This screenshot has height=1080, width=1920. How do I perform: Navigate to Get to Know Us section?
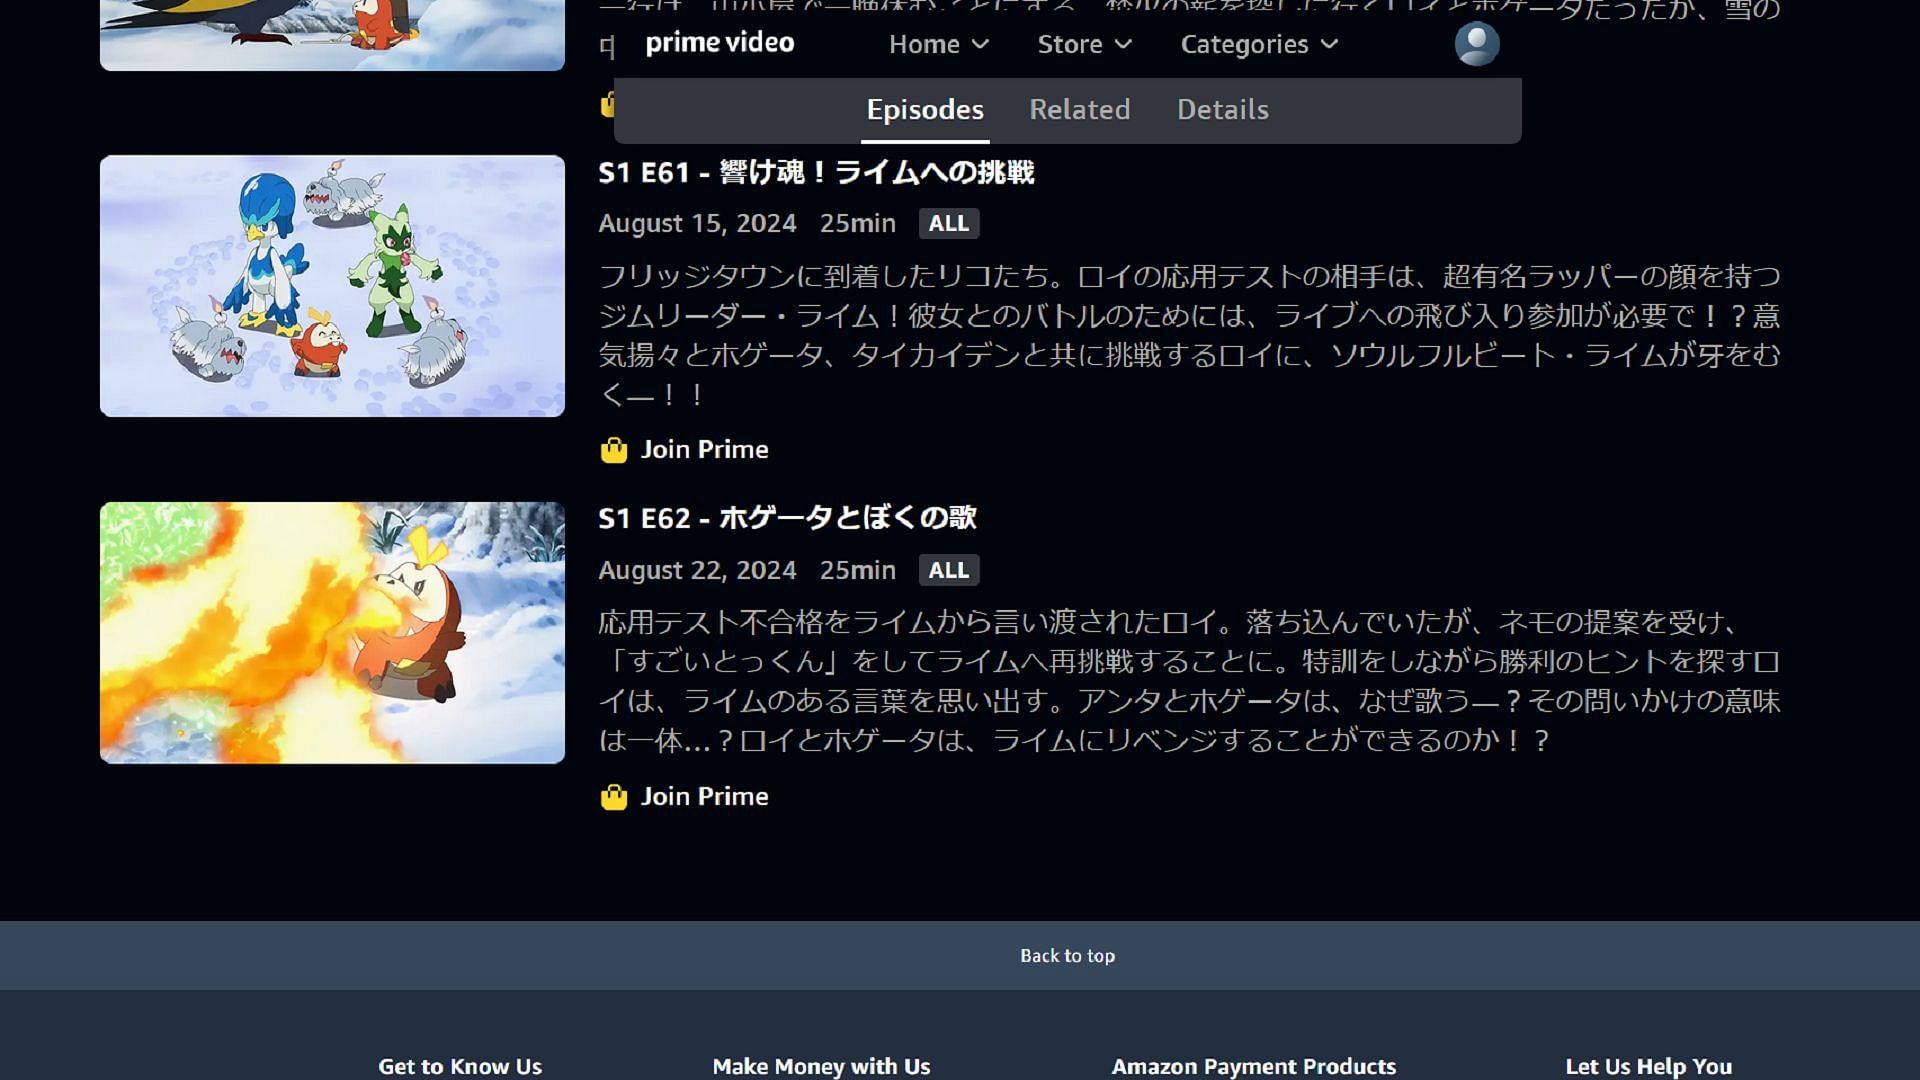pos(460,1065)
